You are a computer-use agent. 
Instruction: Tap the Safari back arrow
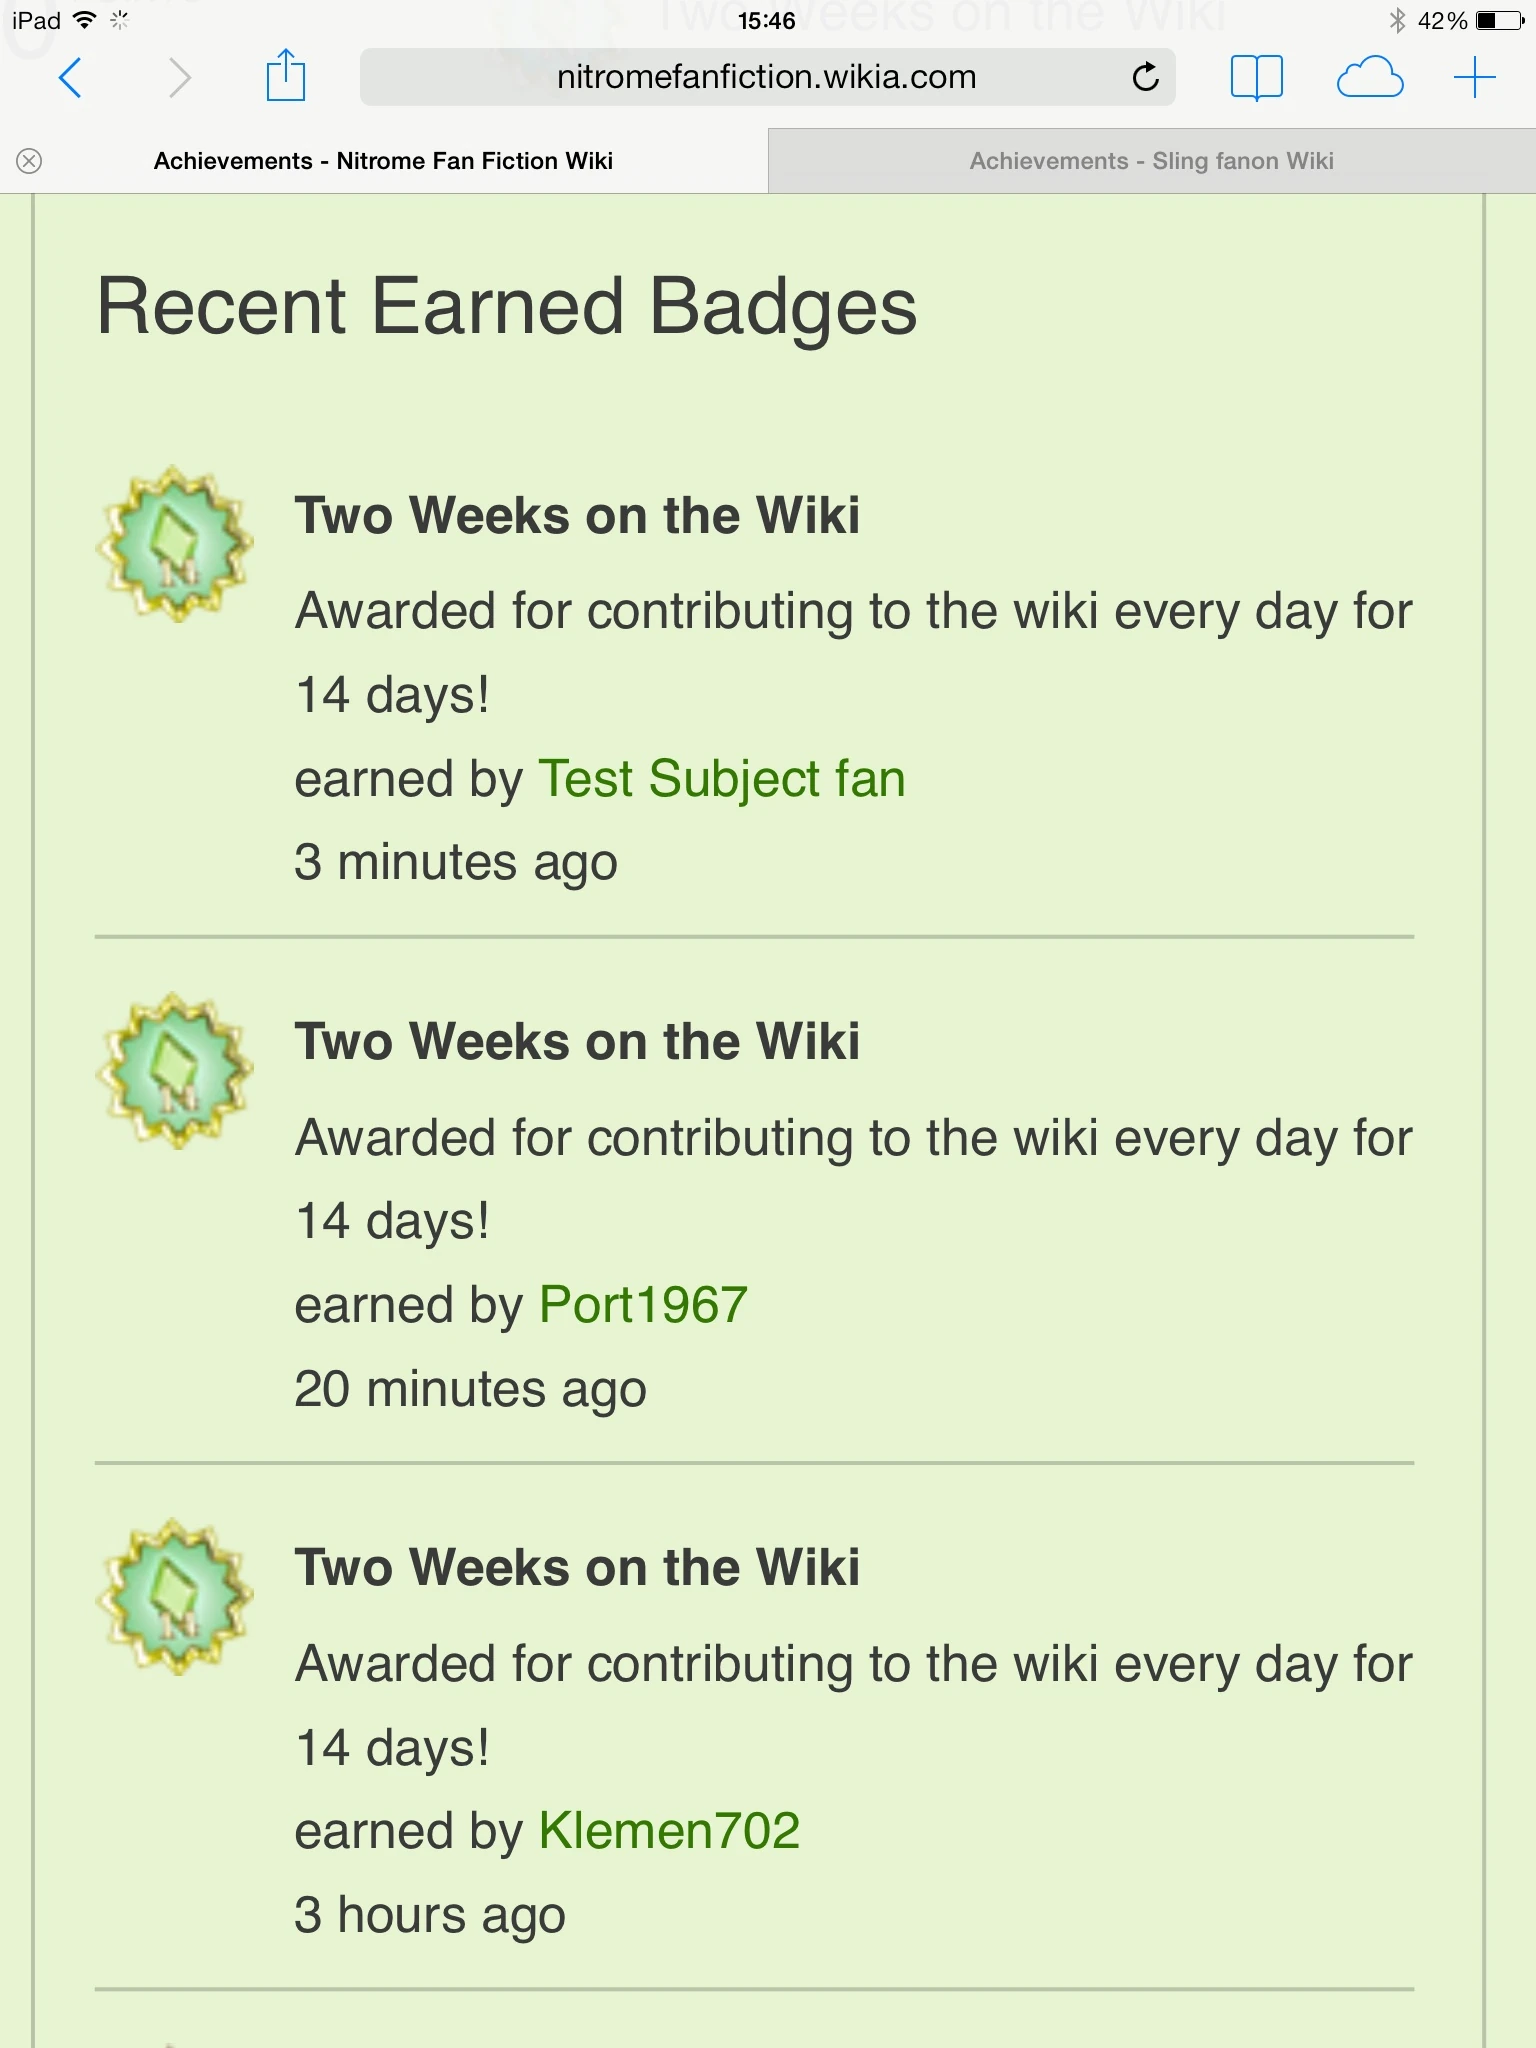click(x=70, y=78)
